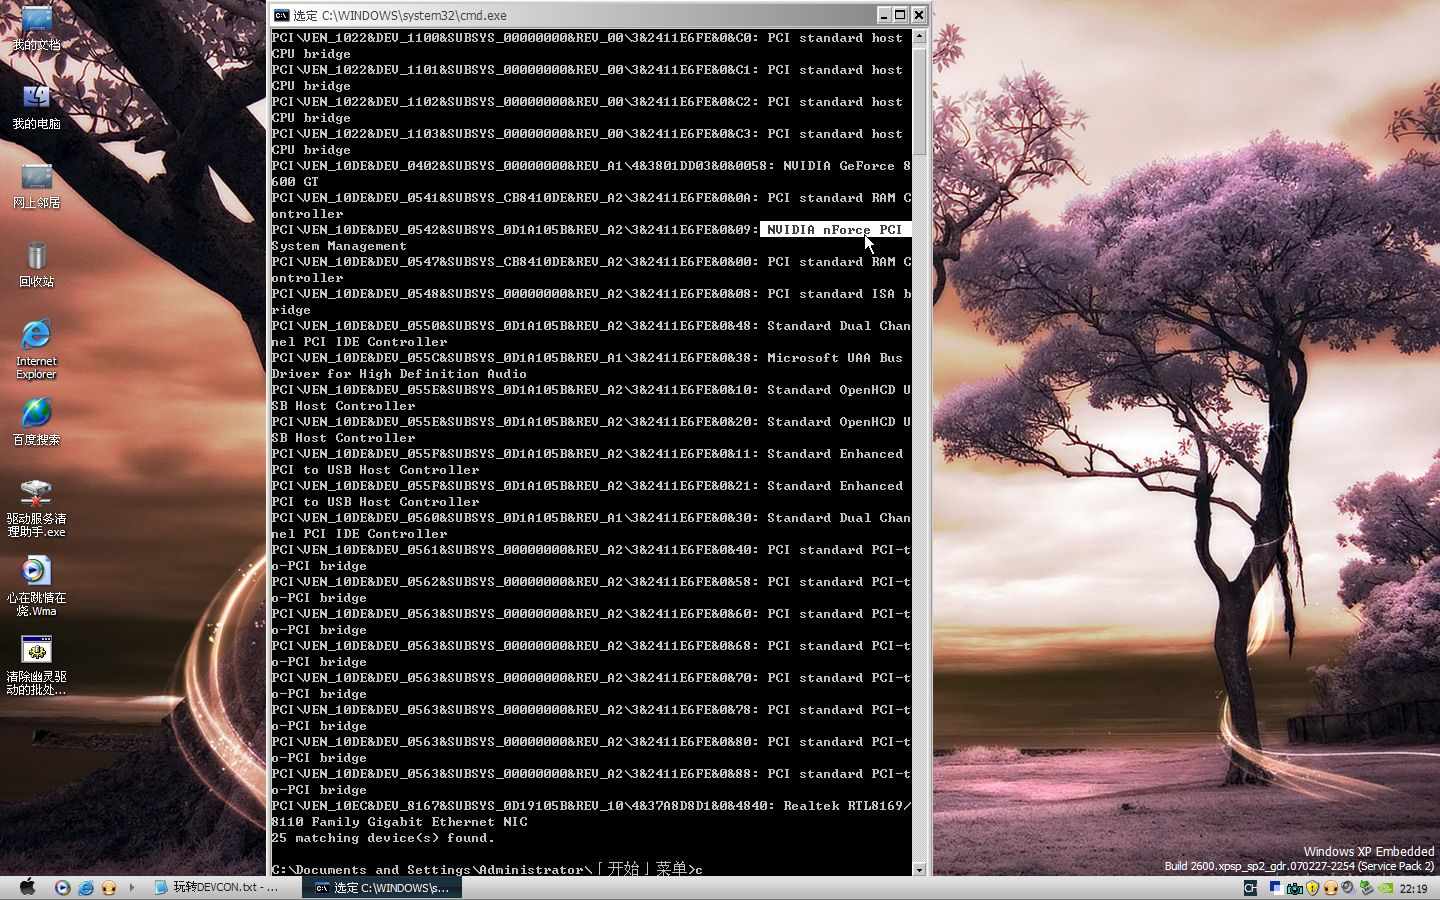Click the DEV_1100 PCI standard host line

(x=587, y=38)
